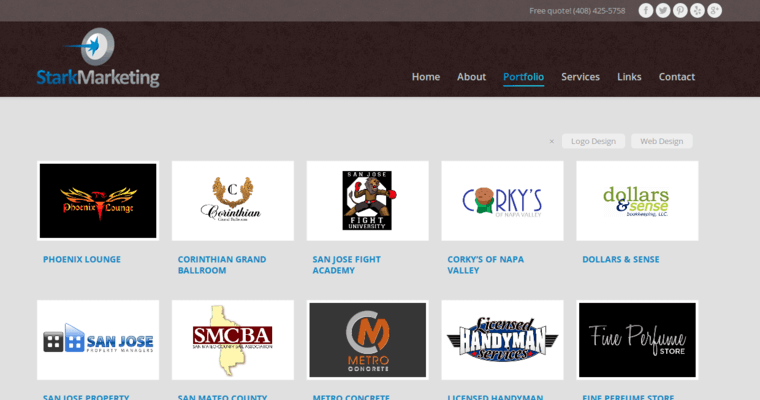Click the Corky's of Napa Valley link
Image resolution: width=760 pixels, height=400 pixels.
pos(486,265)
